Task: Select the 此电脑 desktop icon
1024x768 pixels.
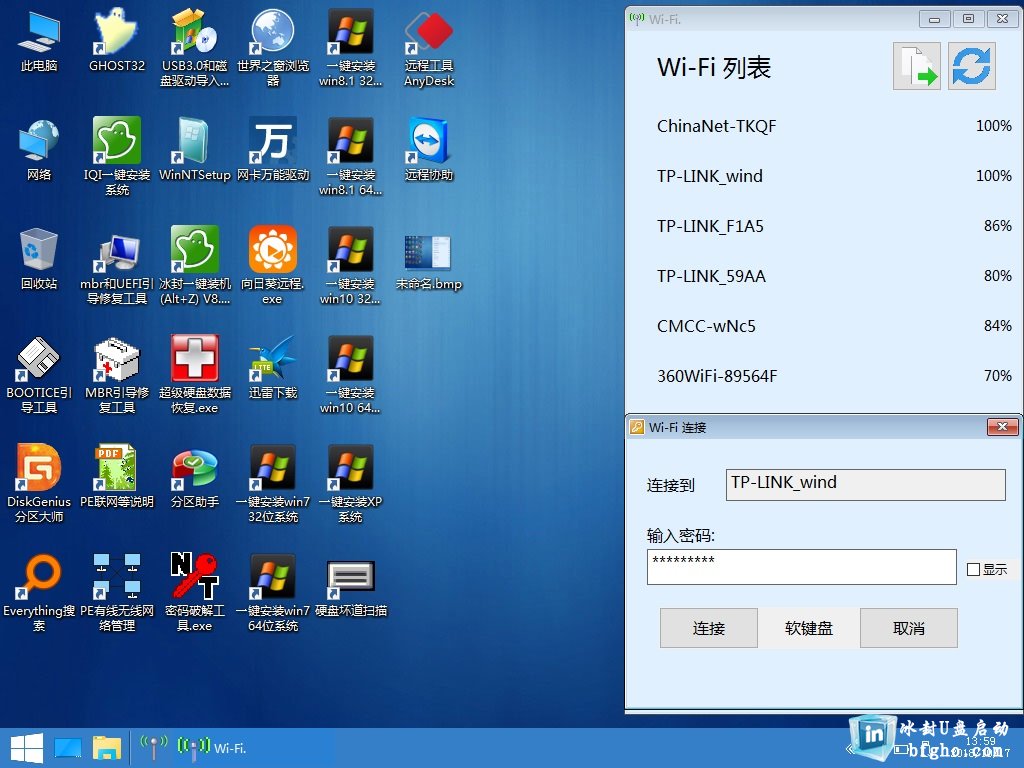Action: click(39, 41)
